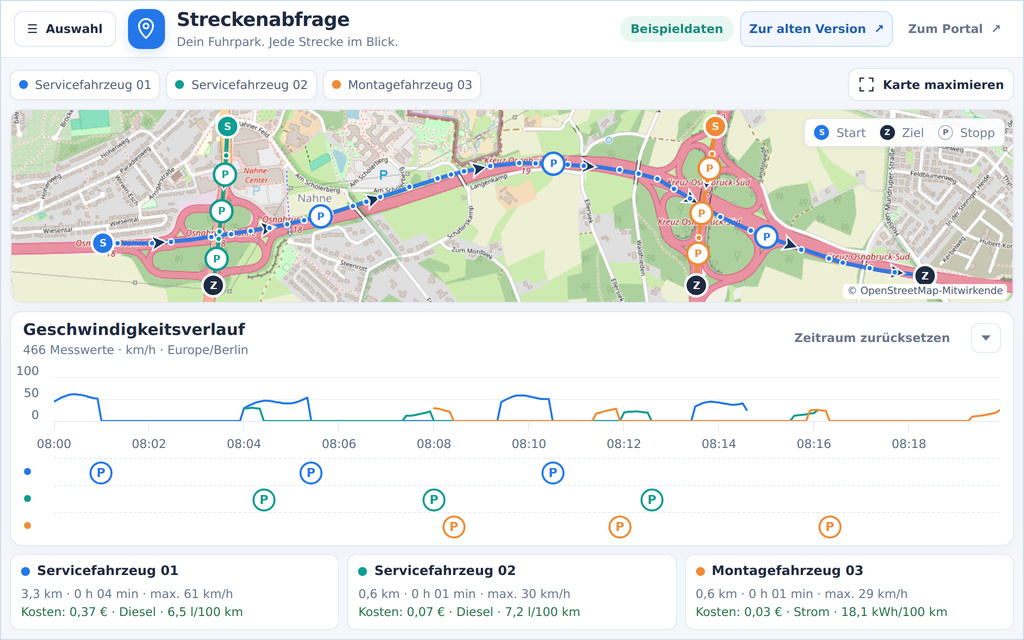This screenshot has height=640, width=1024.
Task: Click teal stop marker near 08:08
Action: (x=434, y=500)
